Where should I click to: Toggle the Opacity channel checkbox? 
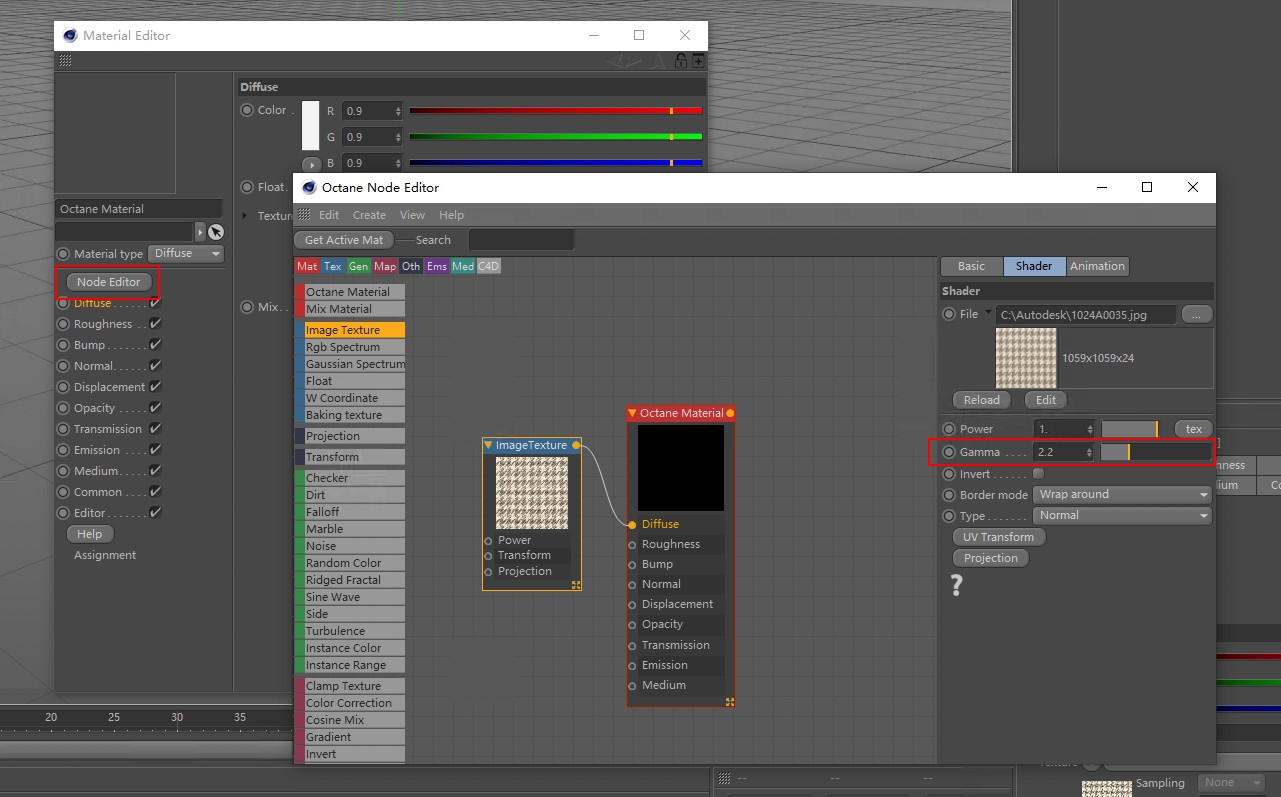[x=155, y=408]
